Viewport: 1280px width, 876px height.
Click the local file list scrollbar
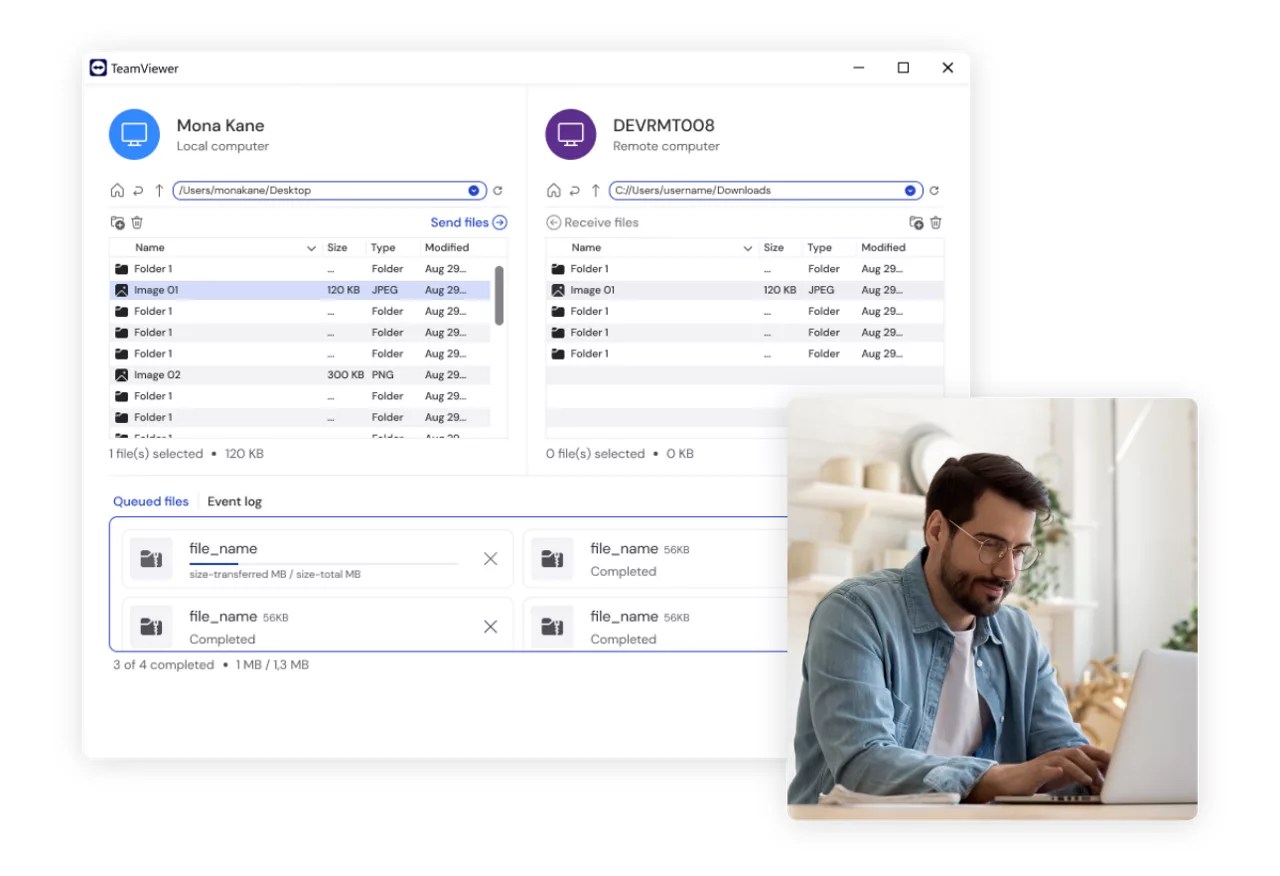coord(499,295)
